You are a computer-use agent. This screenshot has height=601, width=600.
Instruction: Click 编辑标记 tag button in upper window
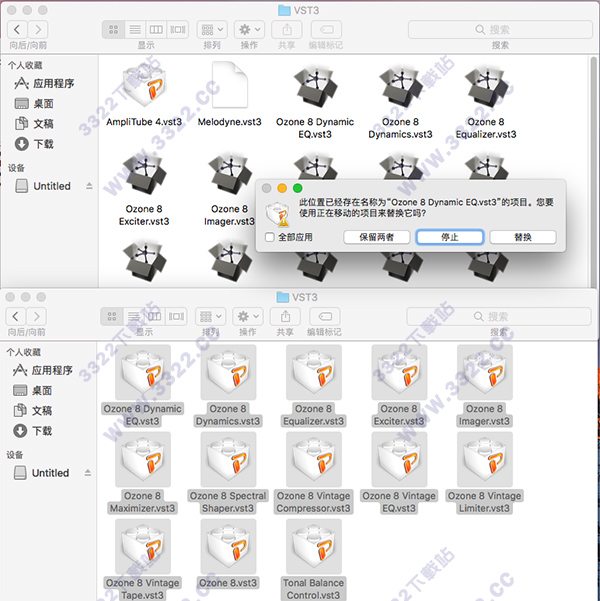click(327, 30)
